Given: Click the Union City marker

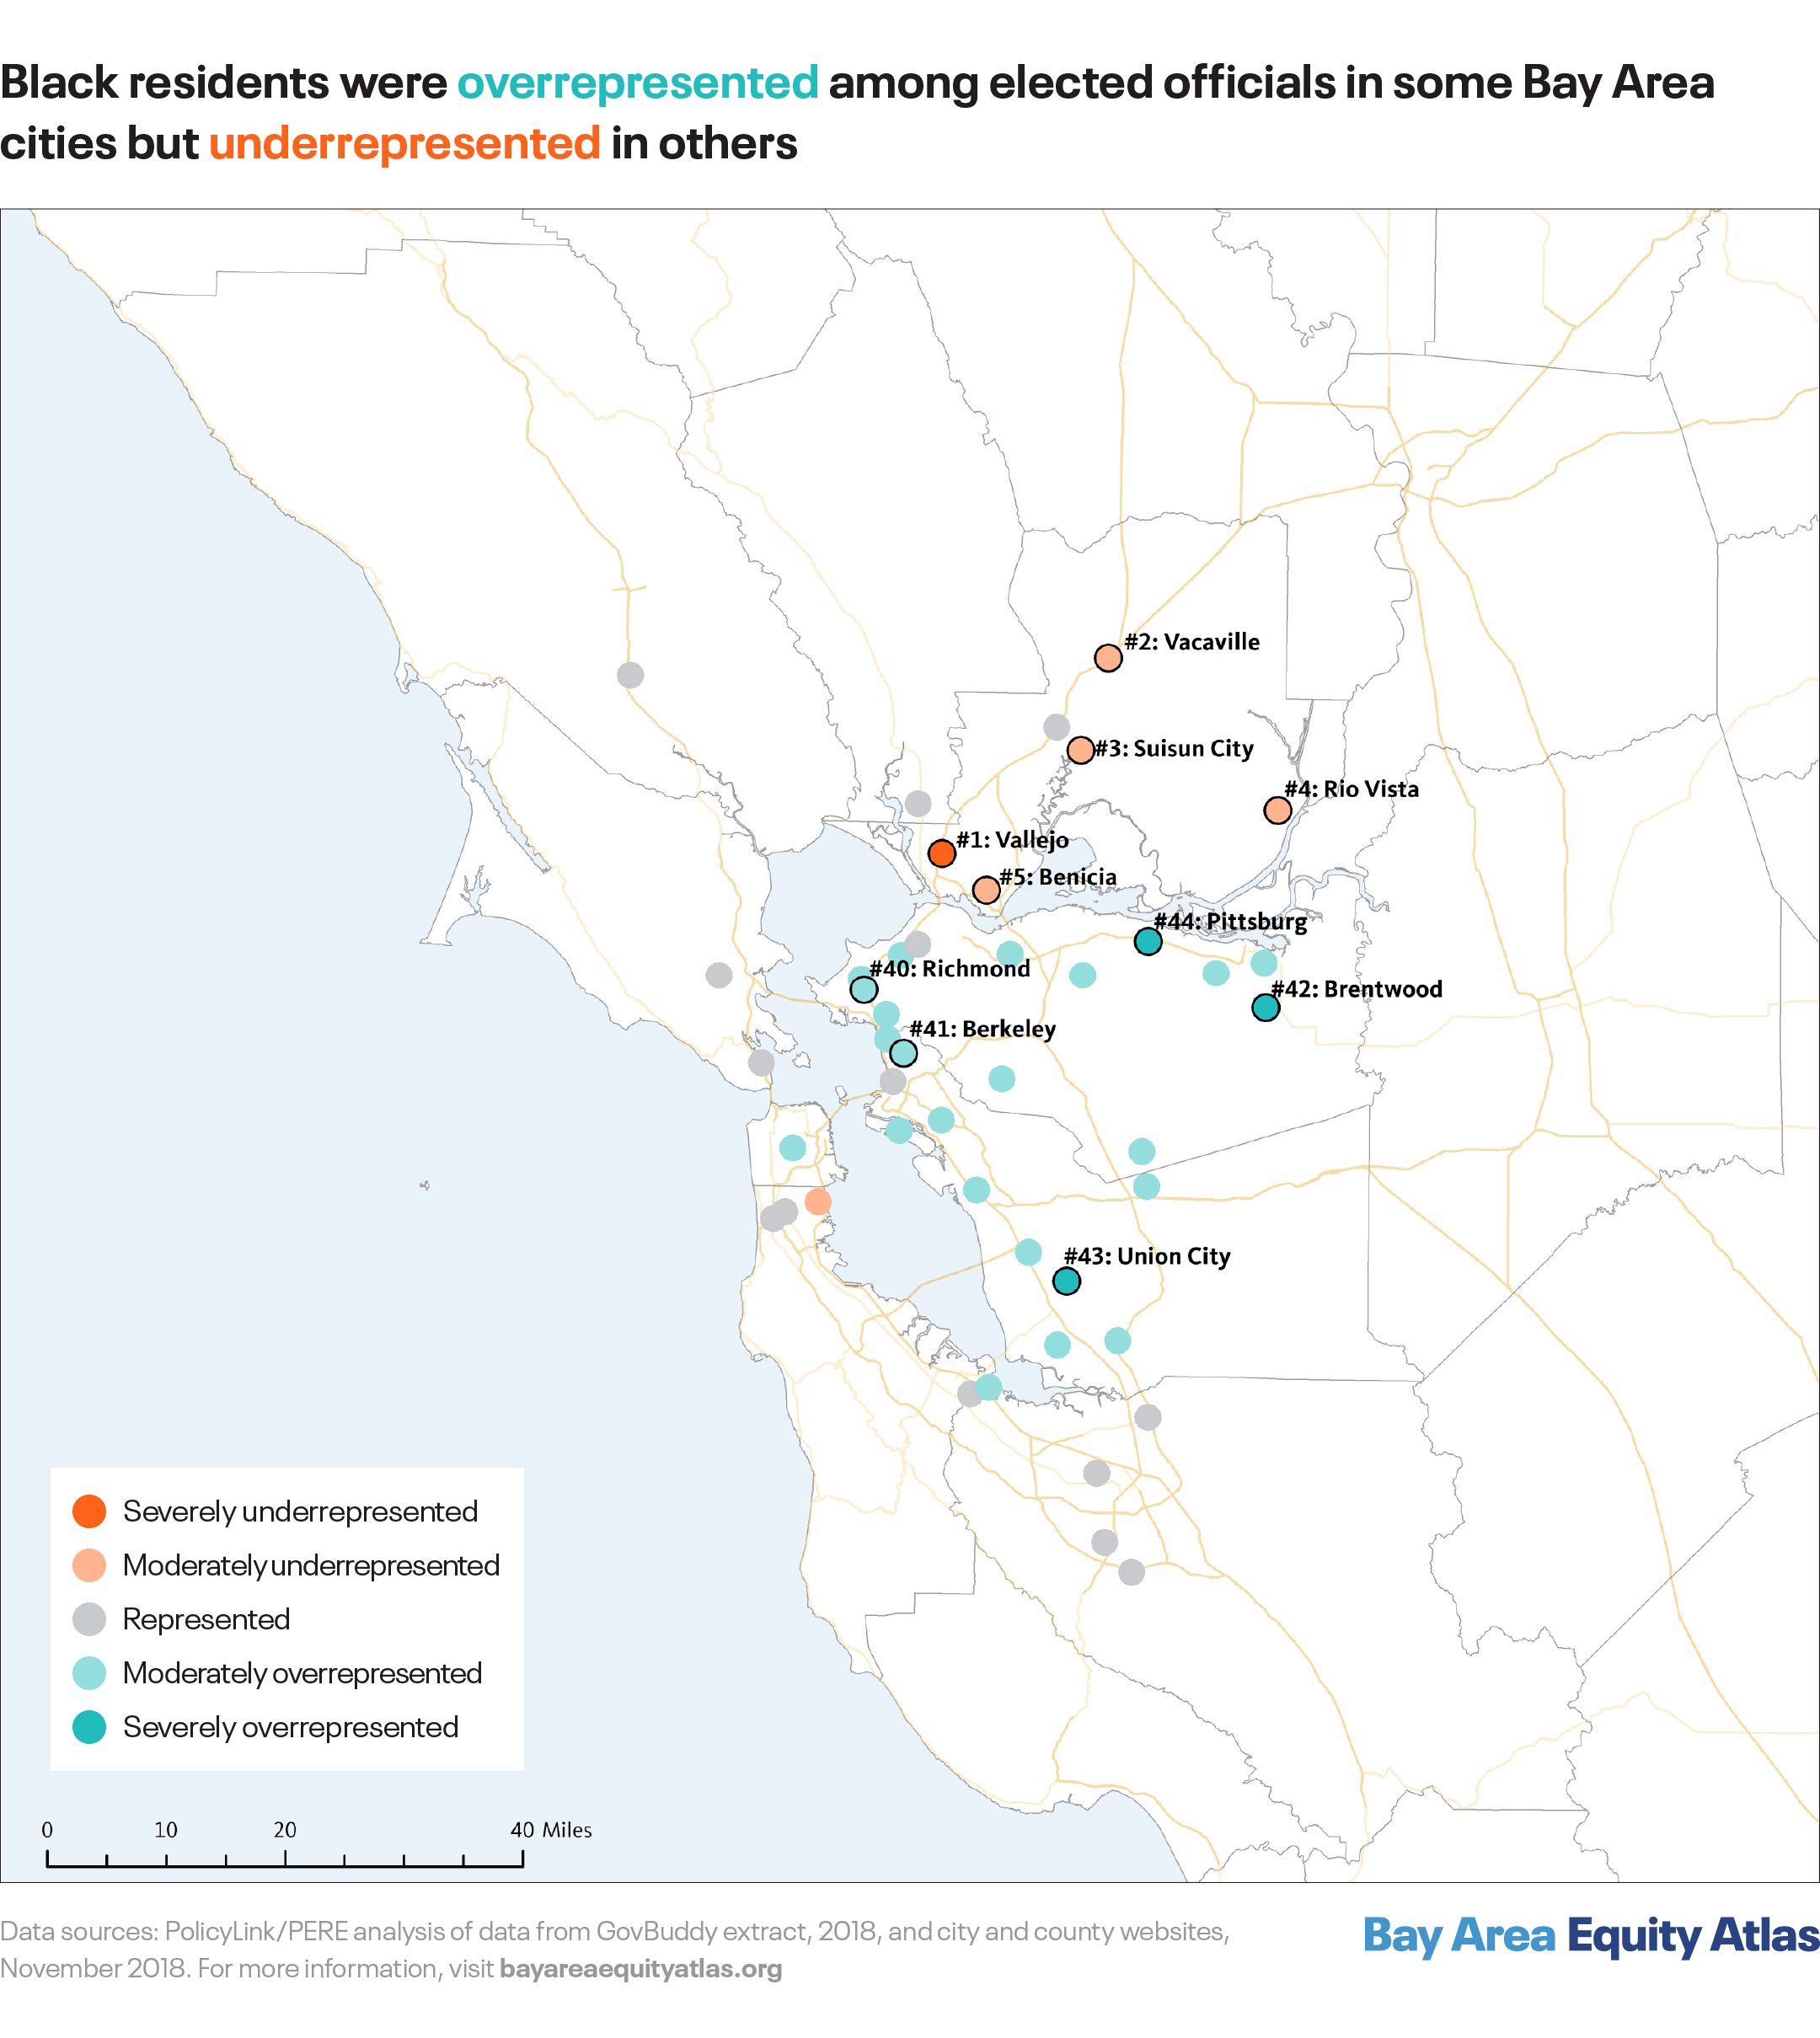Looking at the screenshot, I should 1067,1281.
